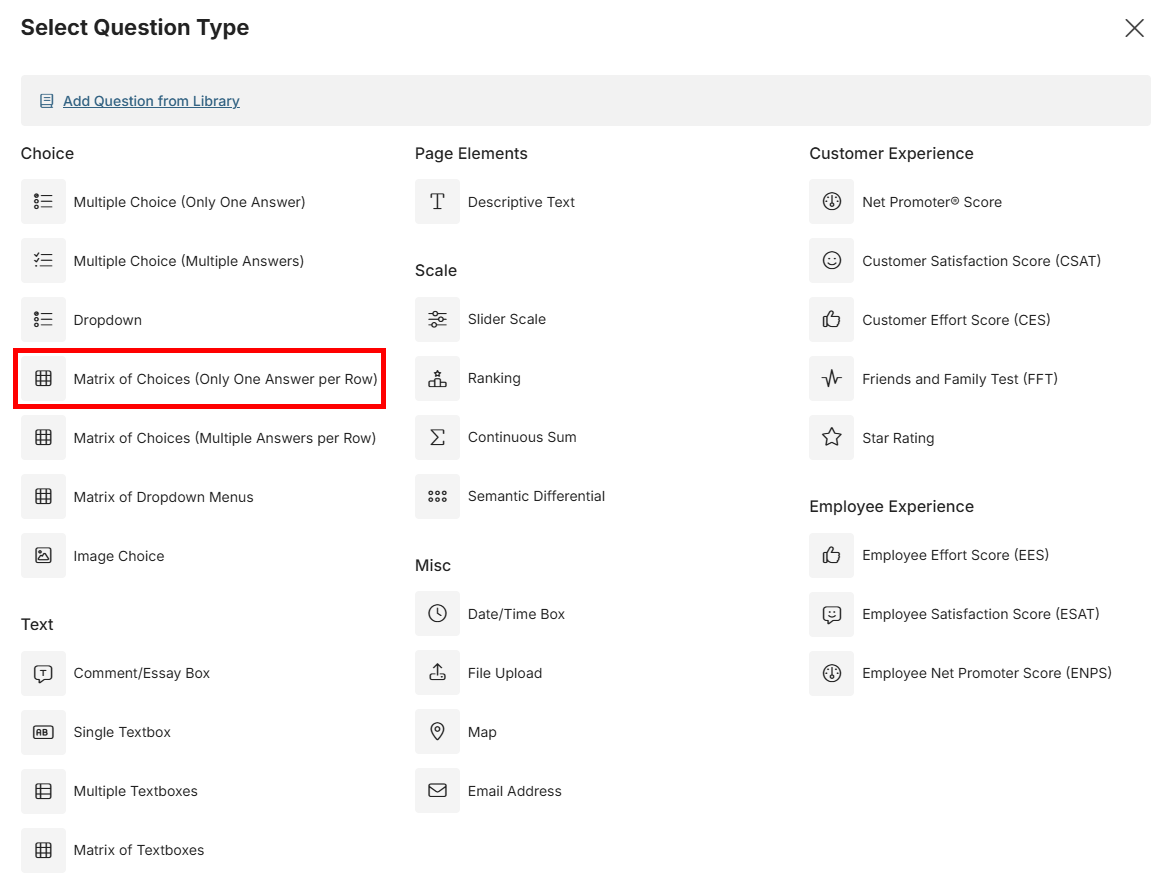1156x896 pixels.
Task: Select 'Multiple Textboxes' label
Action: tap(136, 791)
